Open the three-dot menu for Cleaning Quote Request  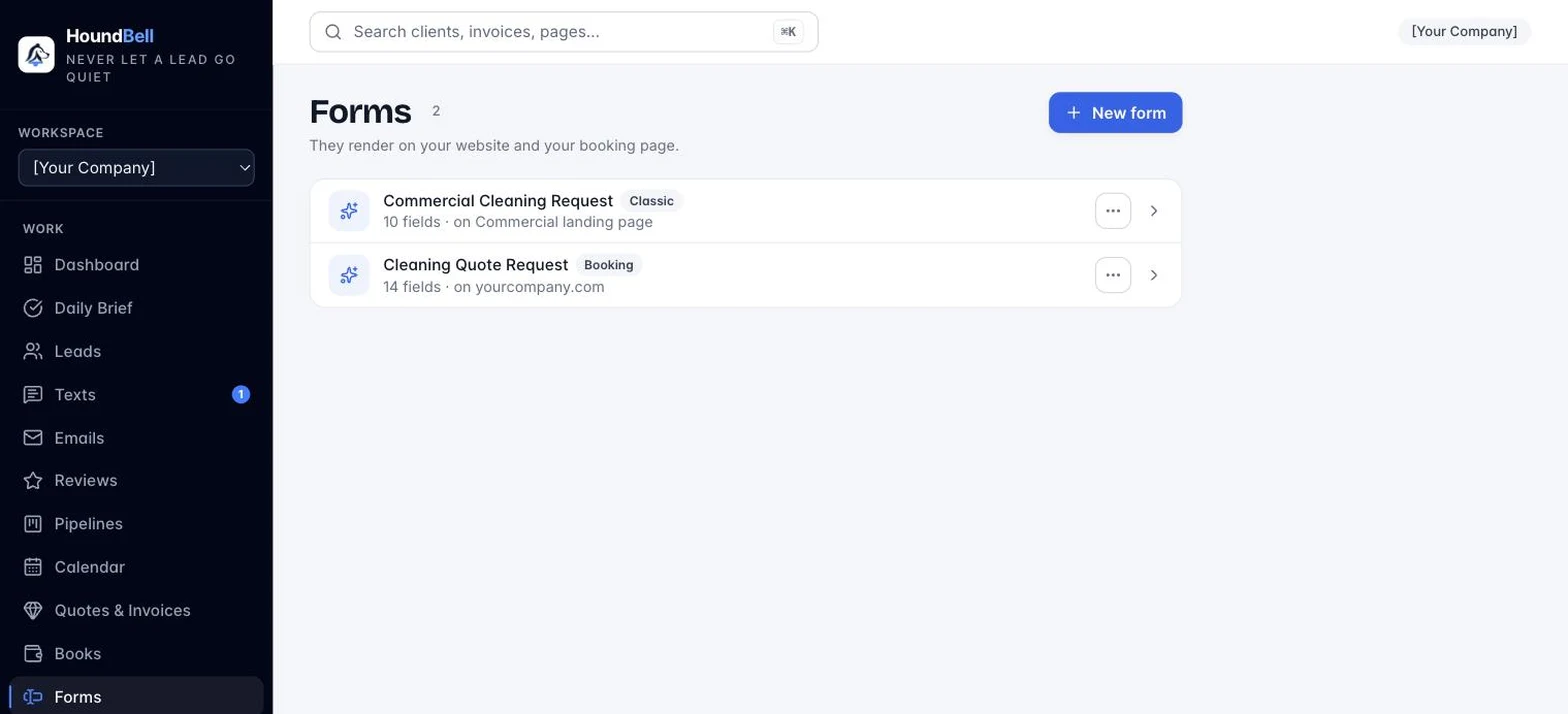(1113, 275)
